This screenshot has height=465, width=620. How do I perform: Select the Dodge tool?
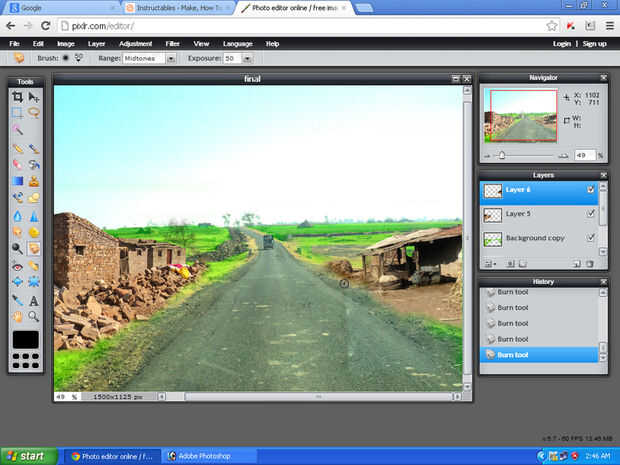point(17,248)
